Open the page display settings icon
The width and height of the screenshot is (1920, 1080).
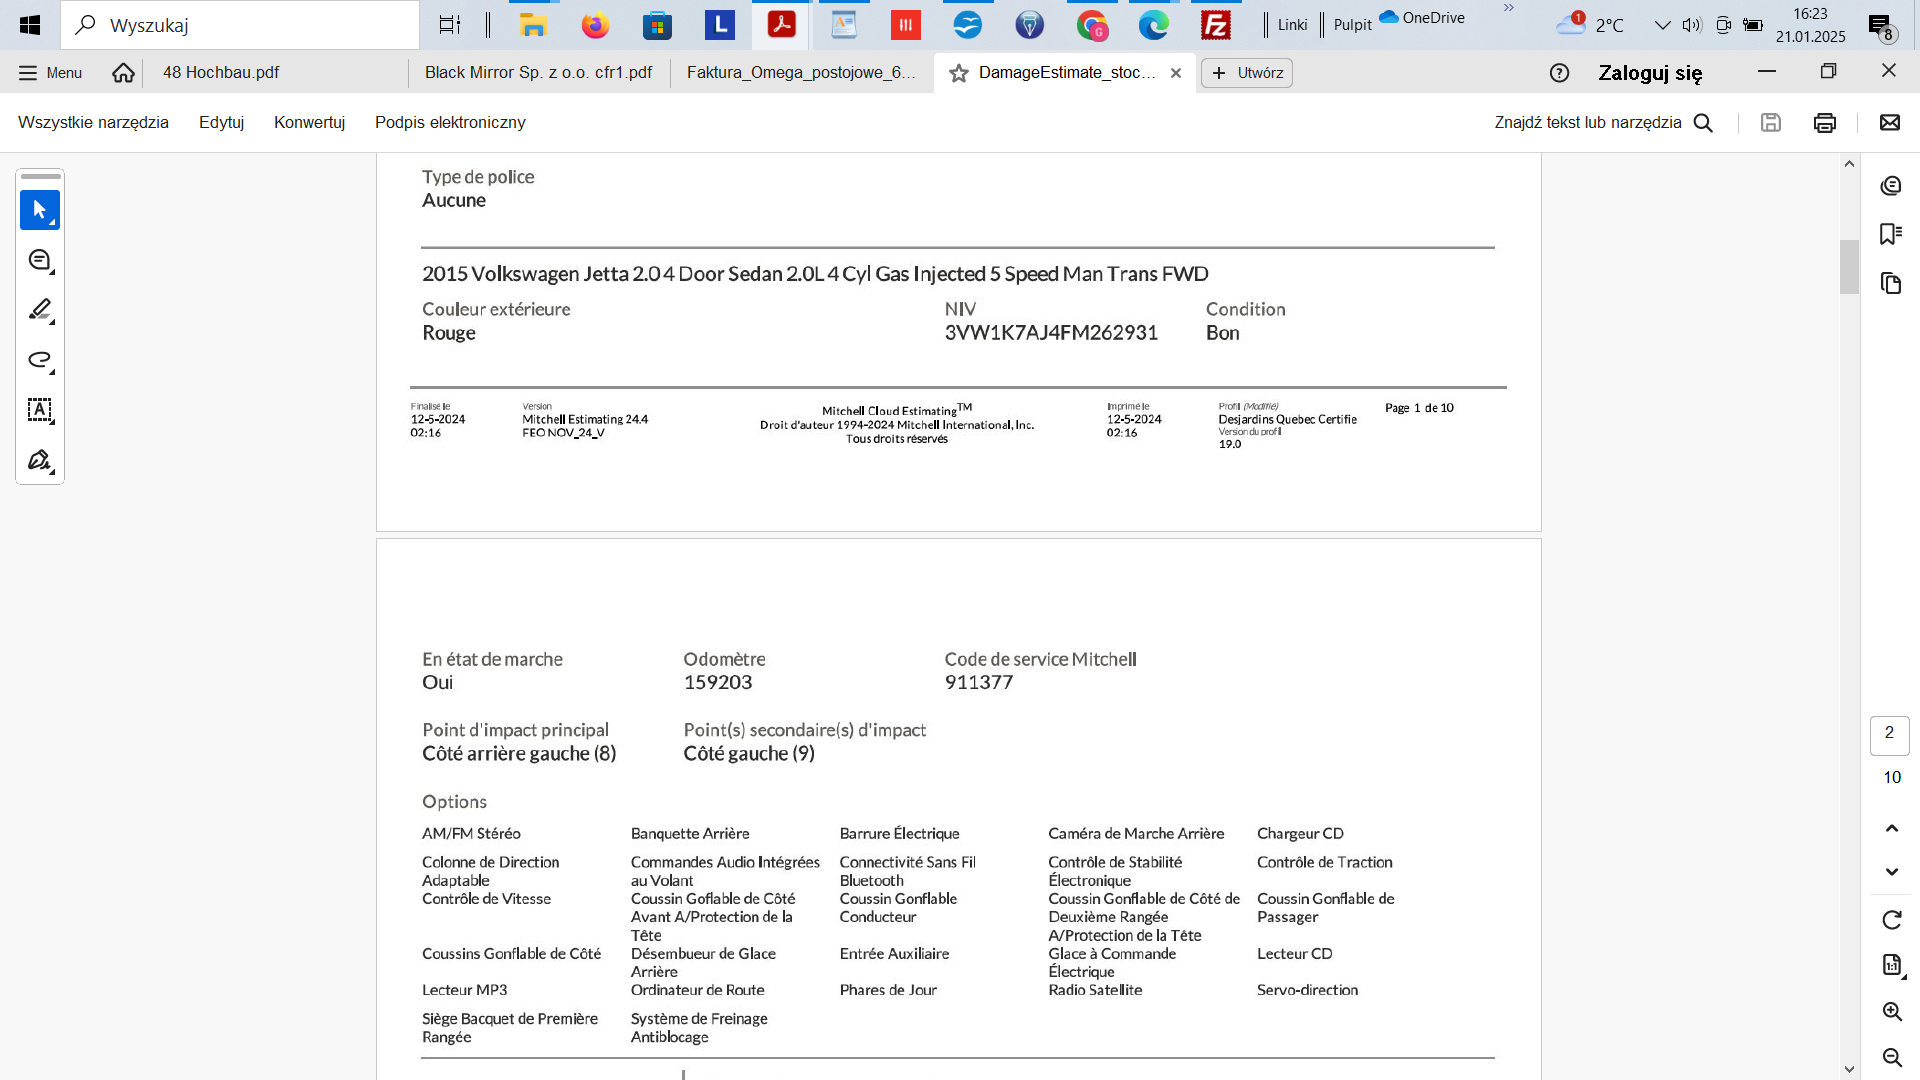[x=1891, y=965]
